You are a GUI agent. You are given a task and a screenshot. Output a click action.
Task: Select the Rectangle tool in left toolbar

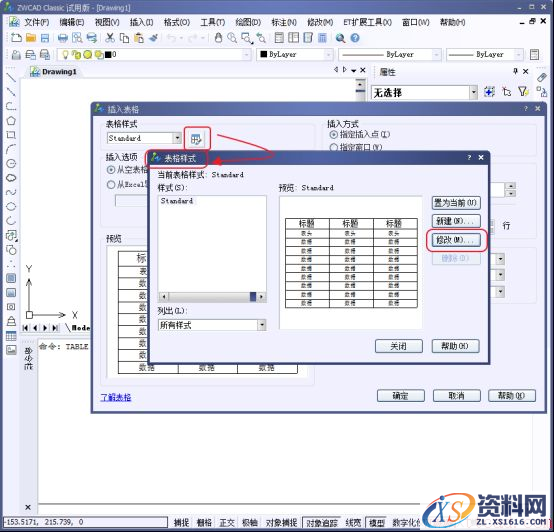[x=11, y=135]
